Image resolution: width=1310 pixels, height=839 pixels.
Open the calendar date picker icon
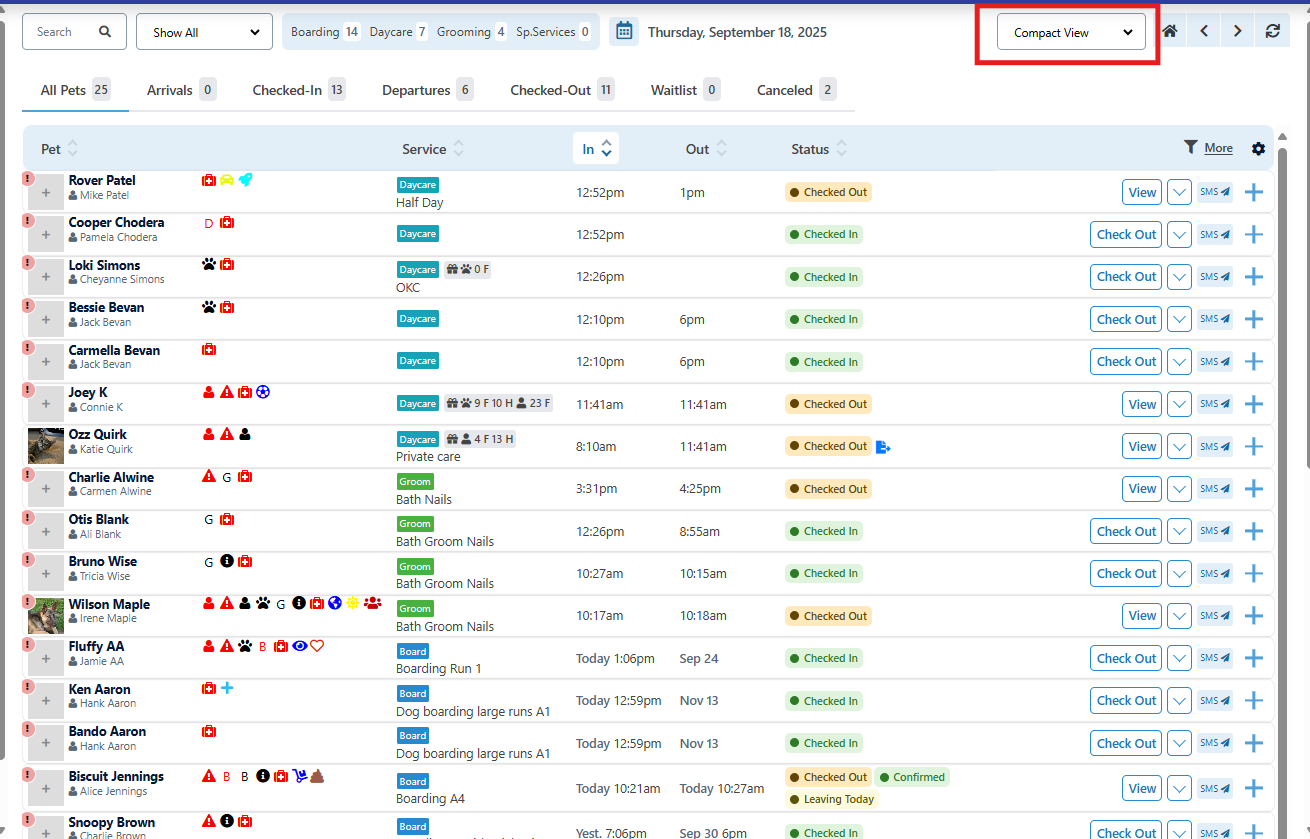pyautogui.click(x=624, y=31)
